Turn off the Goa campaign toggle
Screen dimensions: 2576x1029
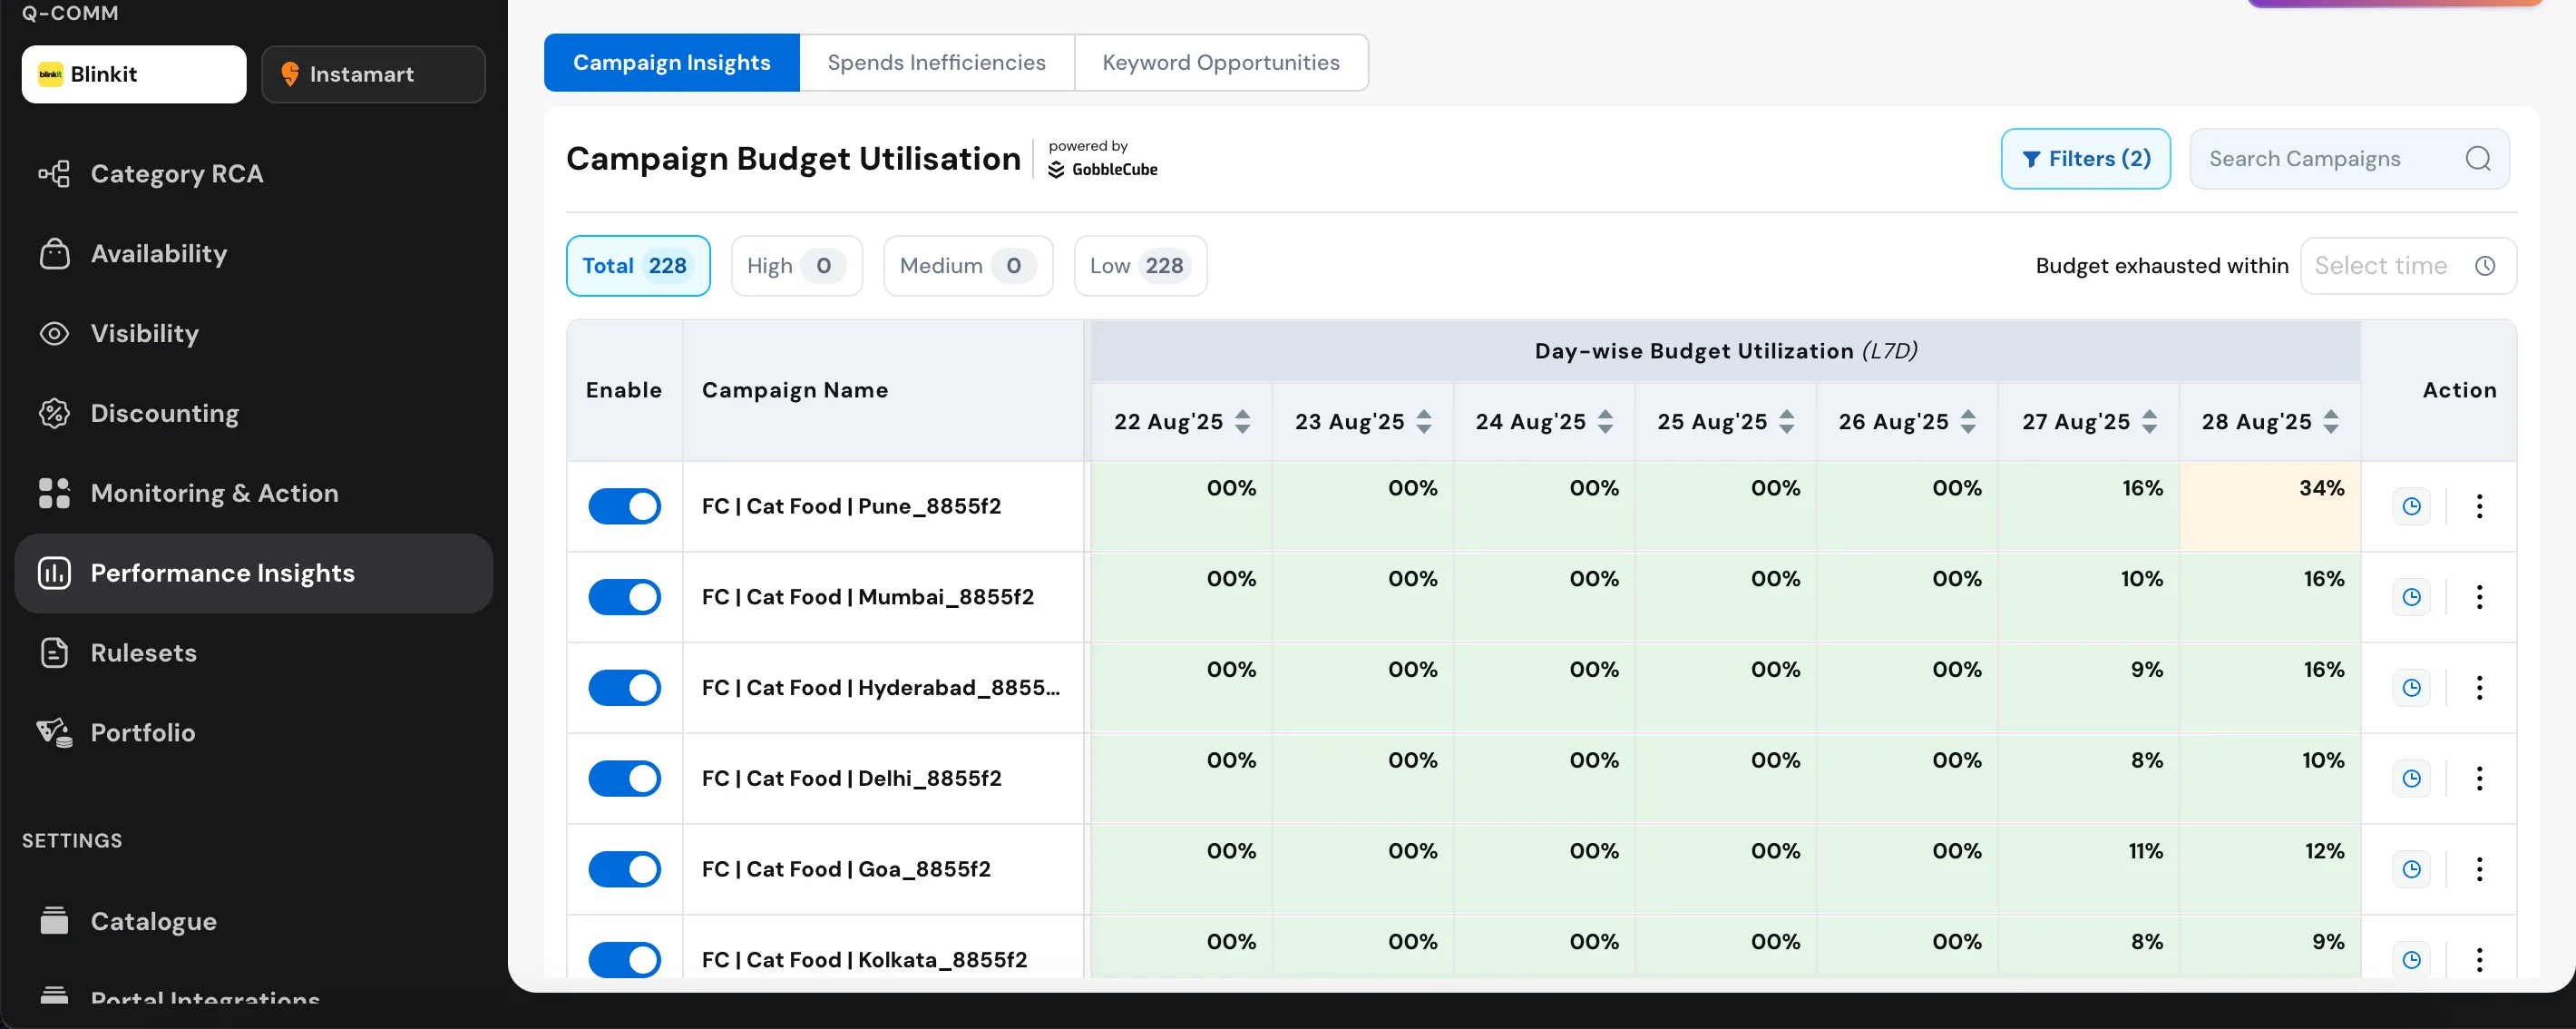[624, 869]
